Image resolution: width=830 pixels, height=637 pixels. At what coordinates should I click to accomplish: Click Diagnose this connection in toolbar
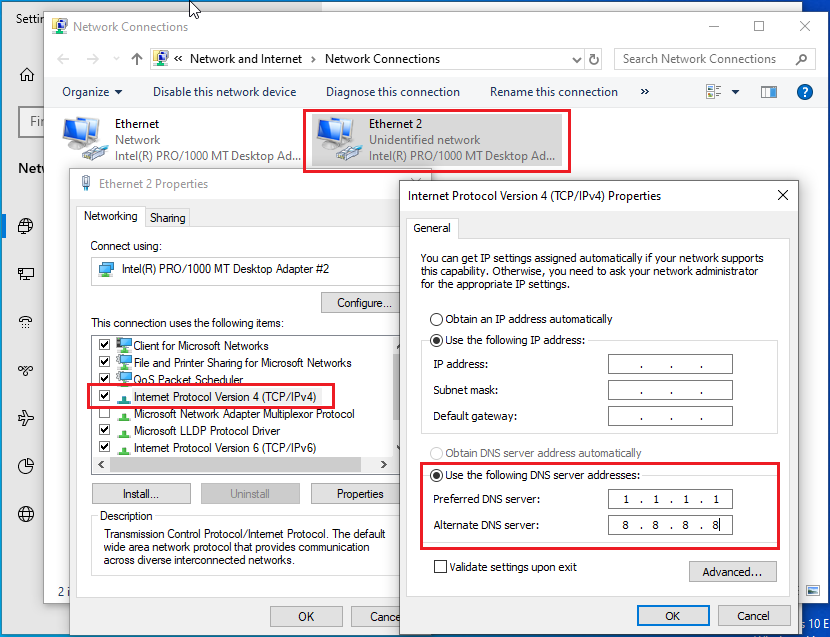click(x=392, y=92)
